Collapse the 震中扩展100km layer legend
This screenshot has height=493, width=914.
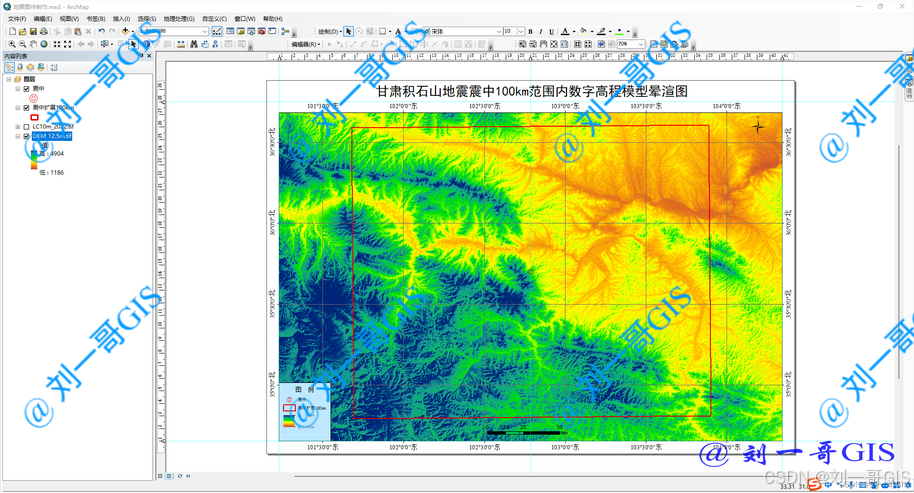click(x=17, y=108)
